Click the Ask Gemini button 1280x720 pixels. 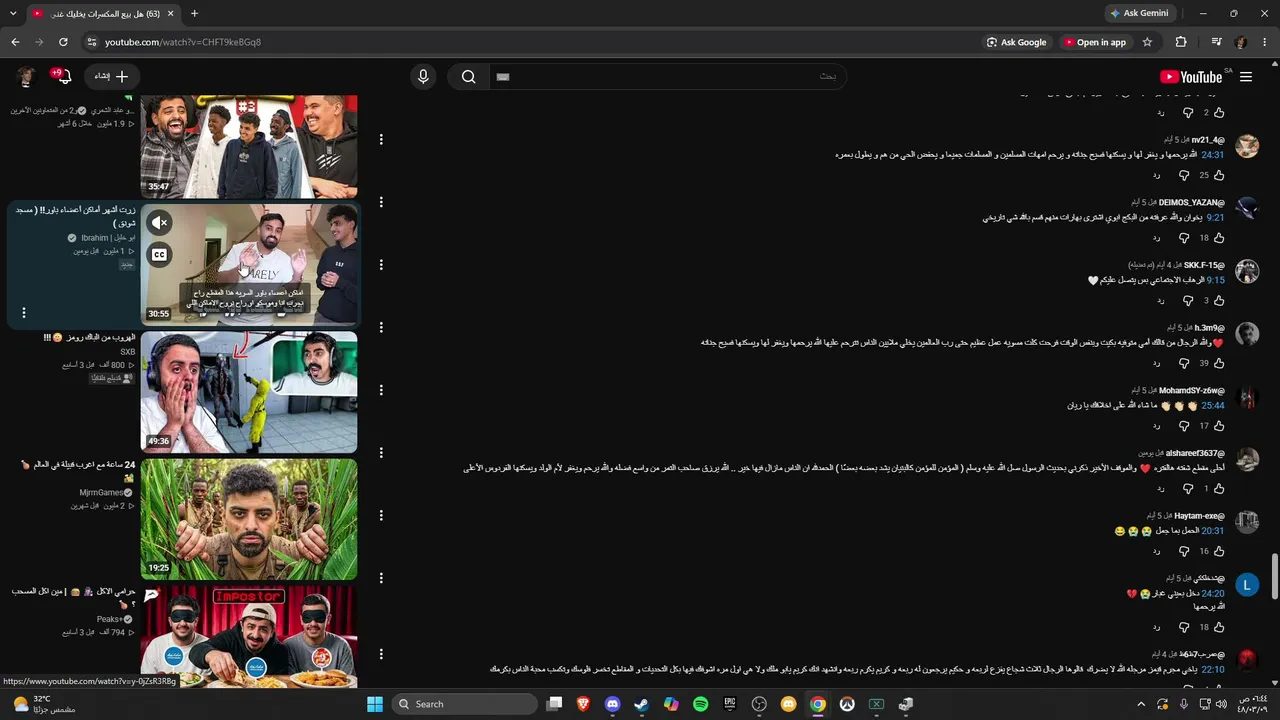[1139, 13]
